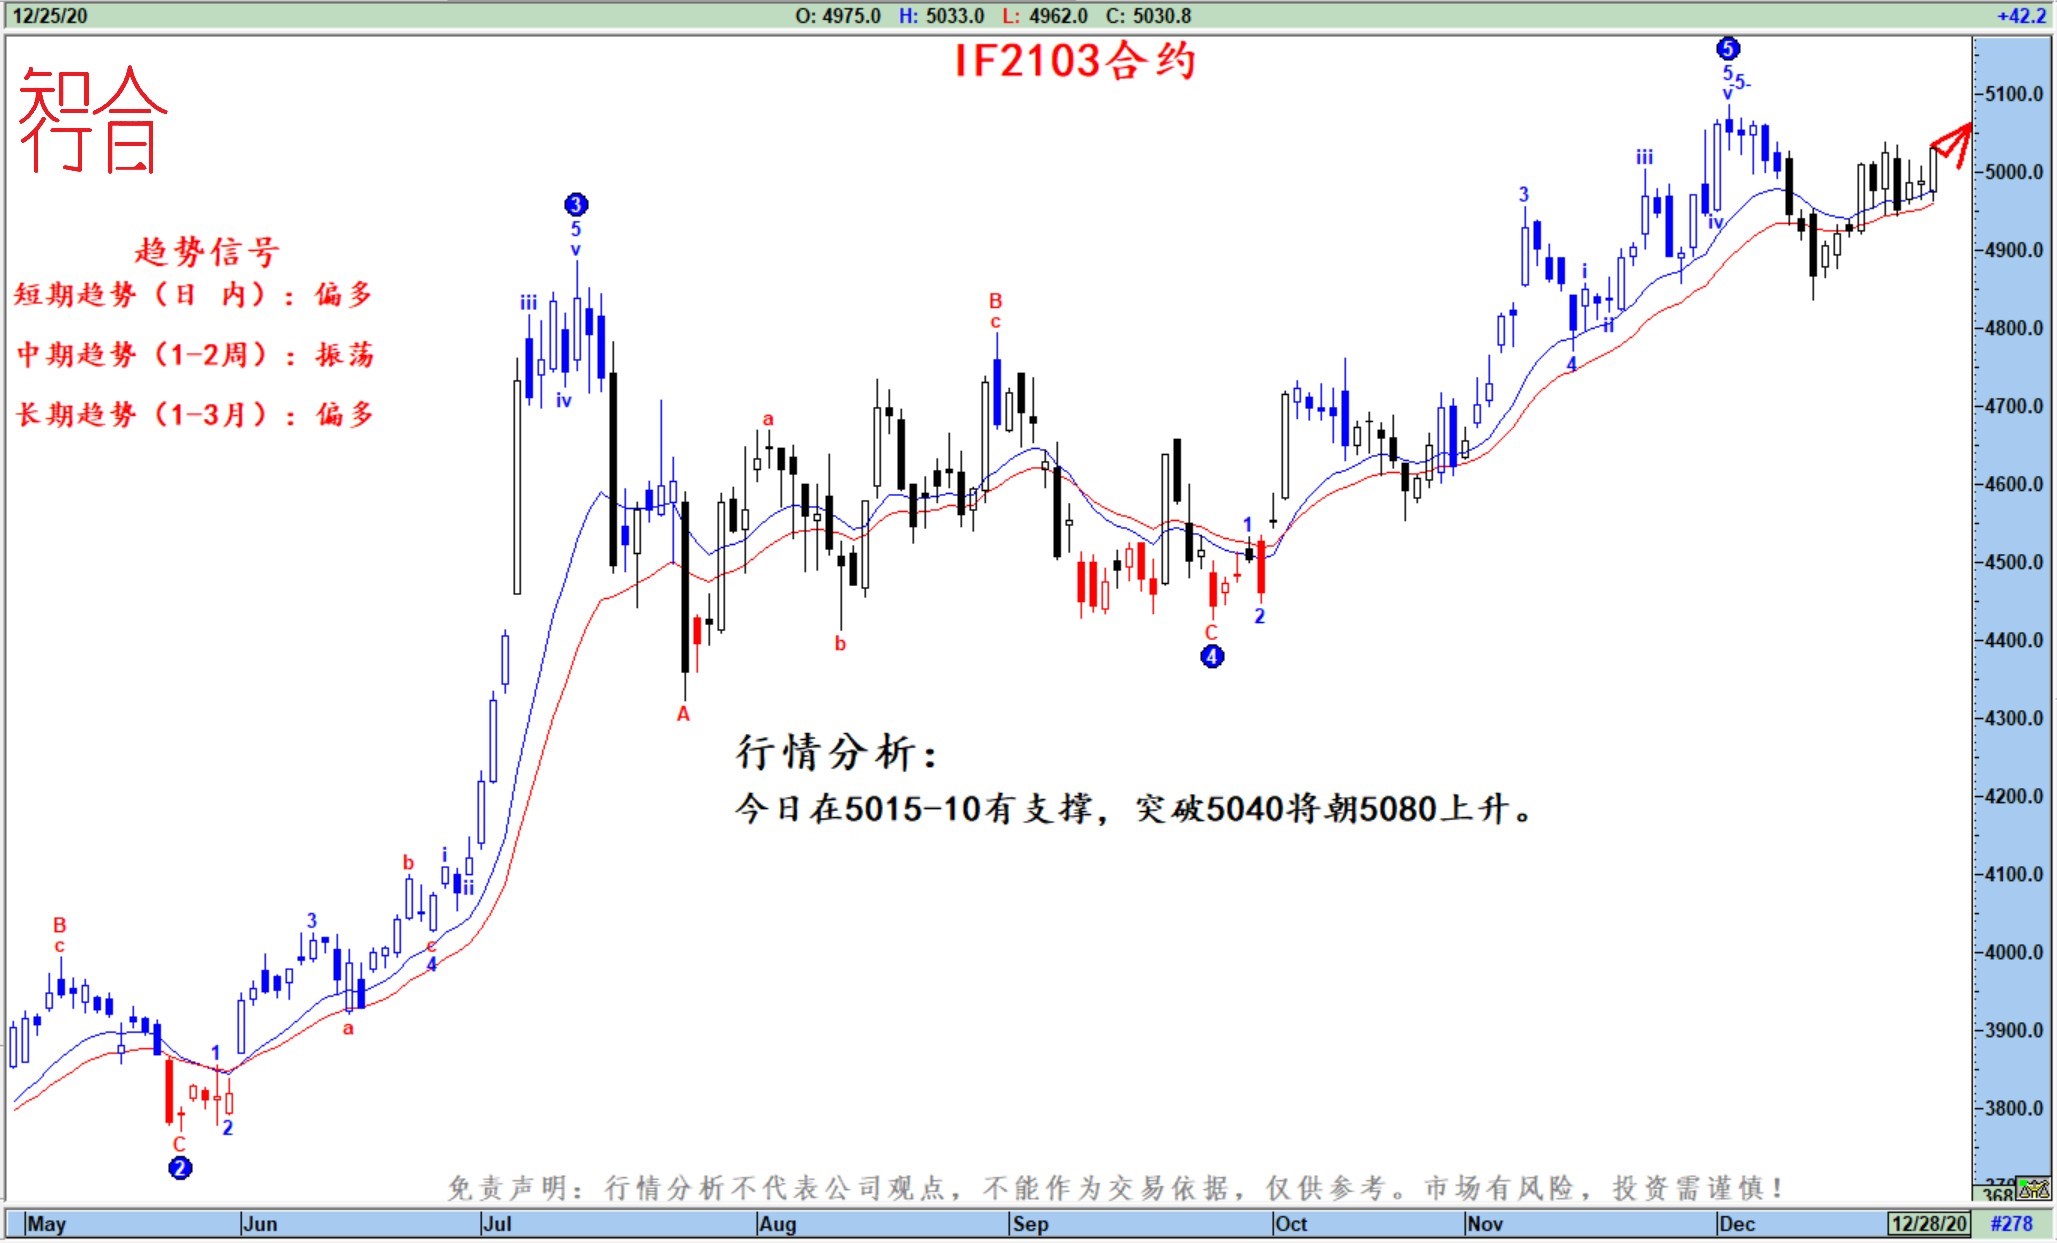
Task: Click the Dec label on the time axis
Action: [x=1737, y=1224]
